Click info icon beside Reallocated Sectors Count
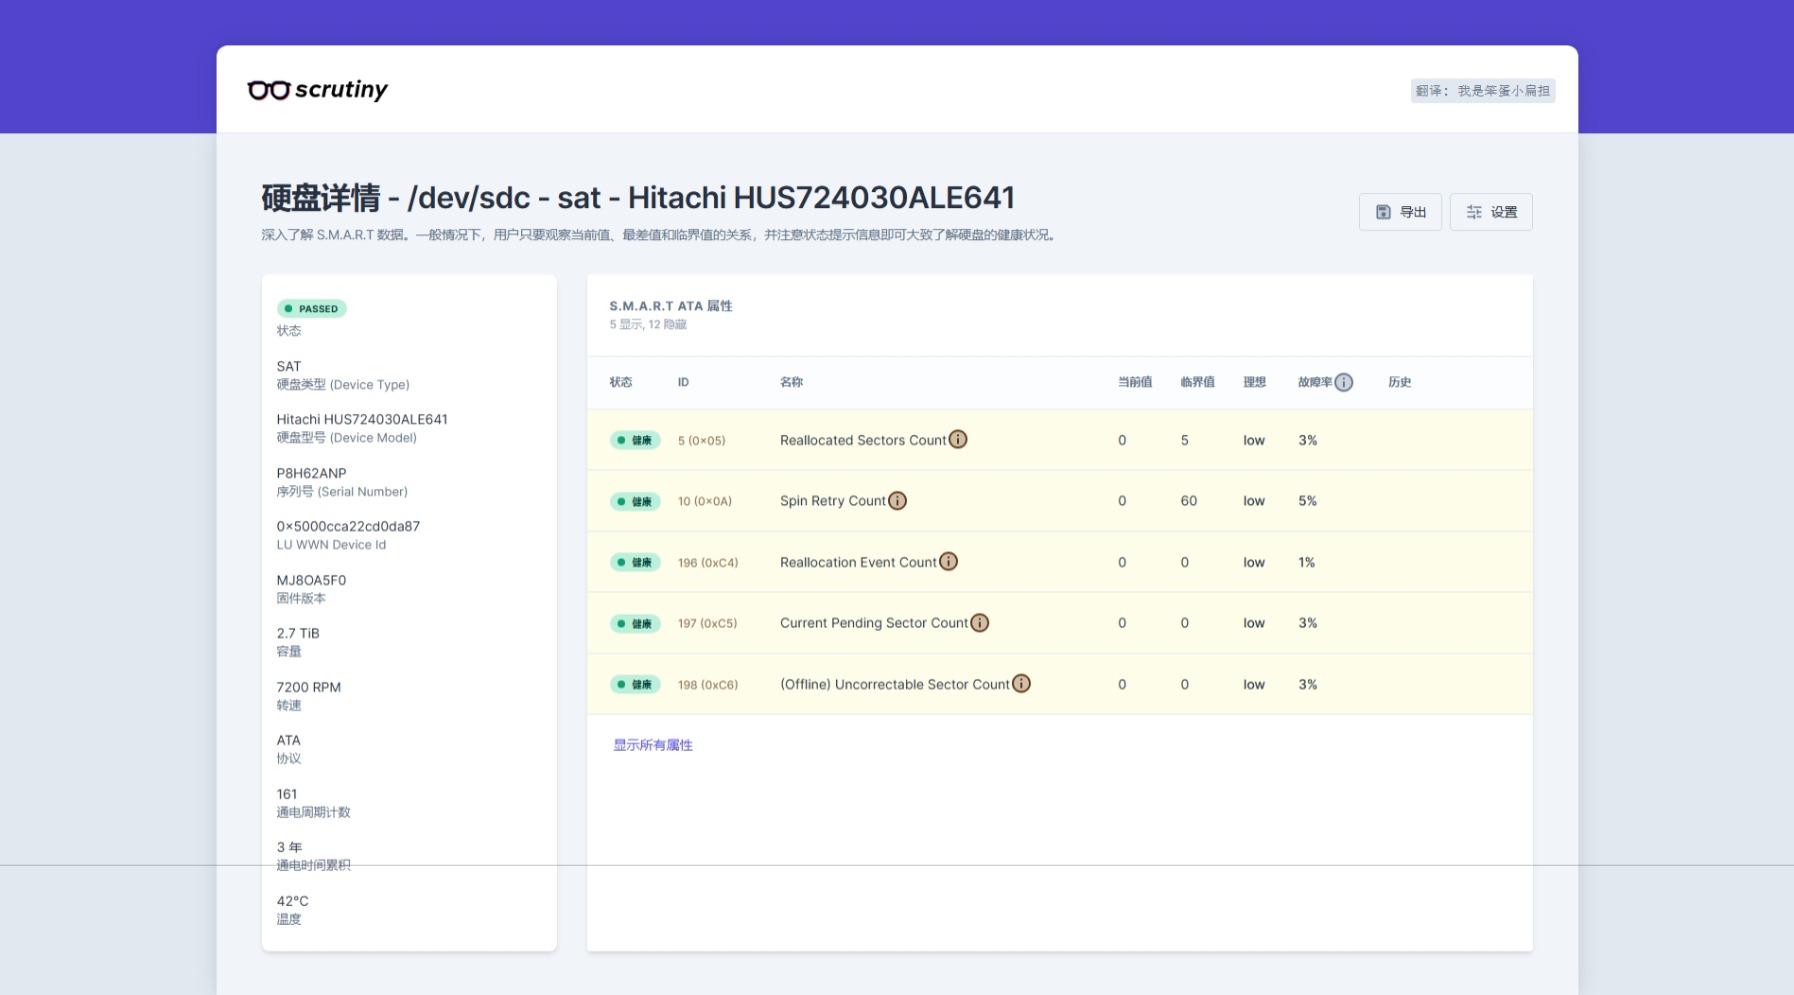 tap(958, 439)
